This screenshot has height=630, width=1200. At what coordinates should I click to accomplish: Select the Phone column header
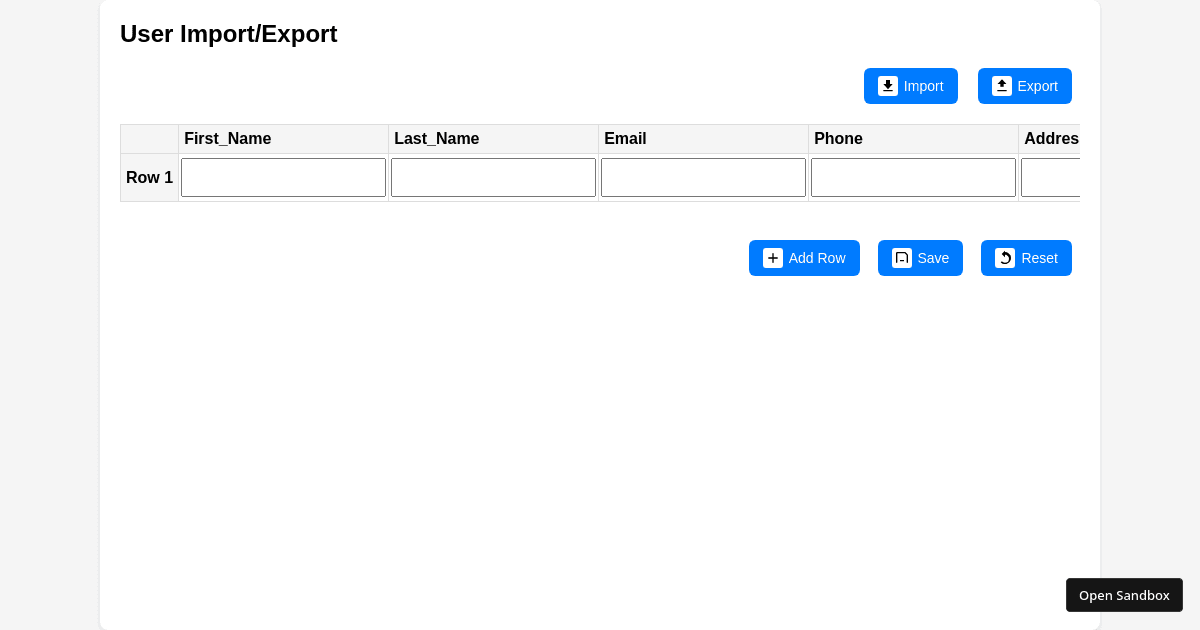coord(913,139)
